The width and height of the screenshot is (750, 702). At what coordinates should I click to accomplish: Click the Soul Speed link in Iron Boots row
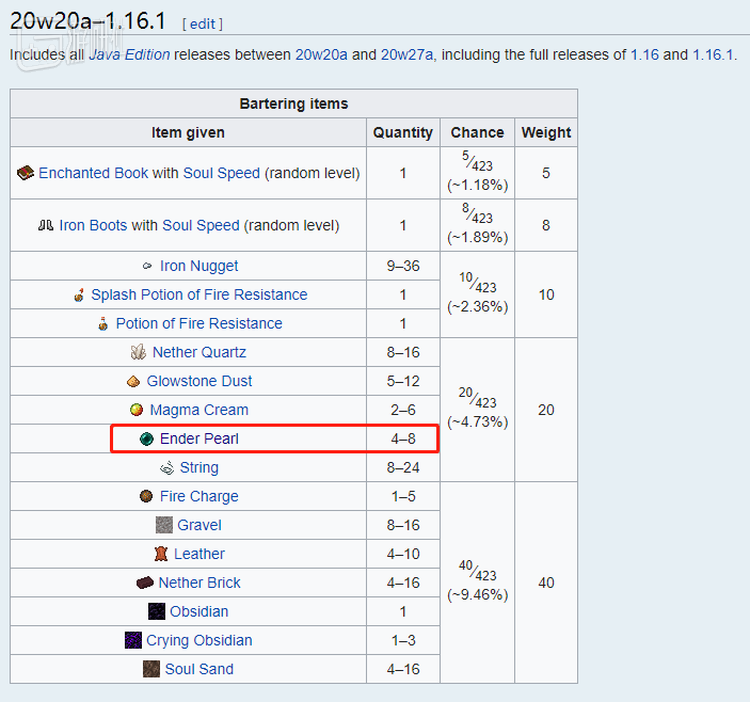point(201,225)
